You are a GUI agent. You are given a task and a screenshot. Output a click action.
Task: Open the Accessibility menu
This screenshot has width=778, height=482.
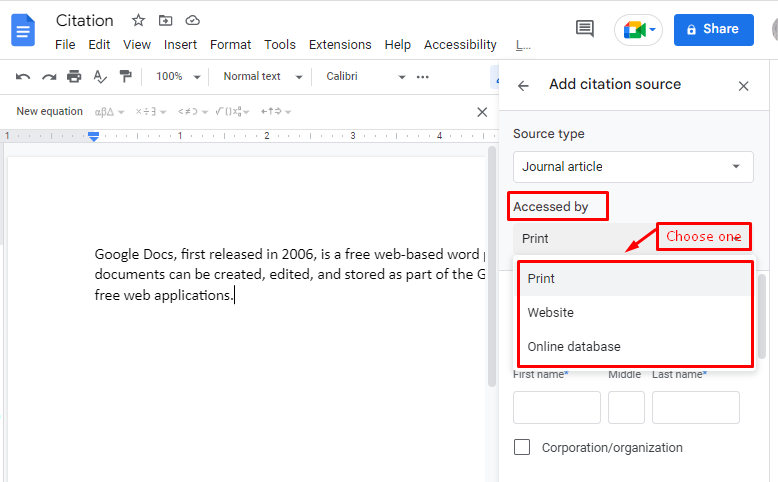(460, 45)
